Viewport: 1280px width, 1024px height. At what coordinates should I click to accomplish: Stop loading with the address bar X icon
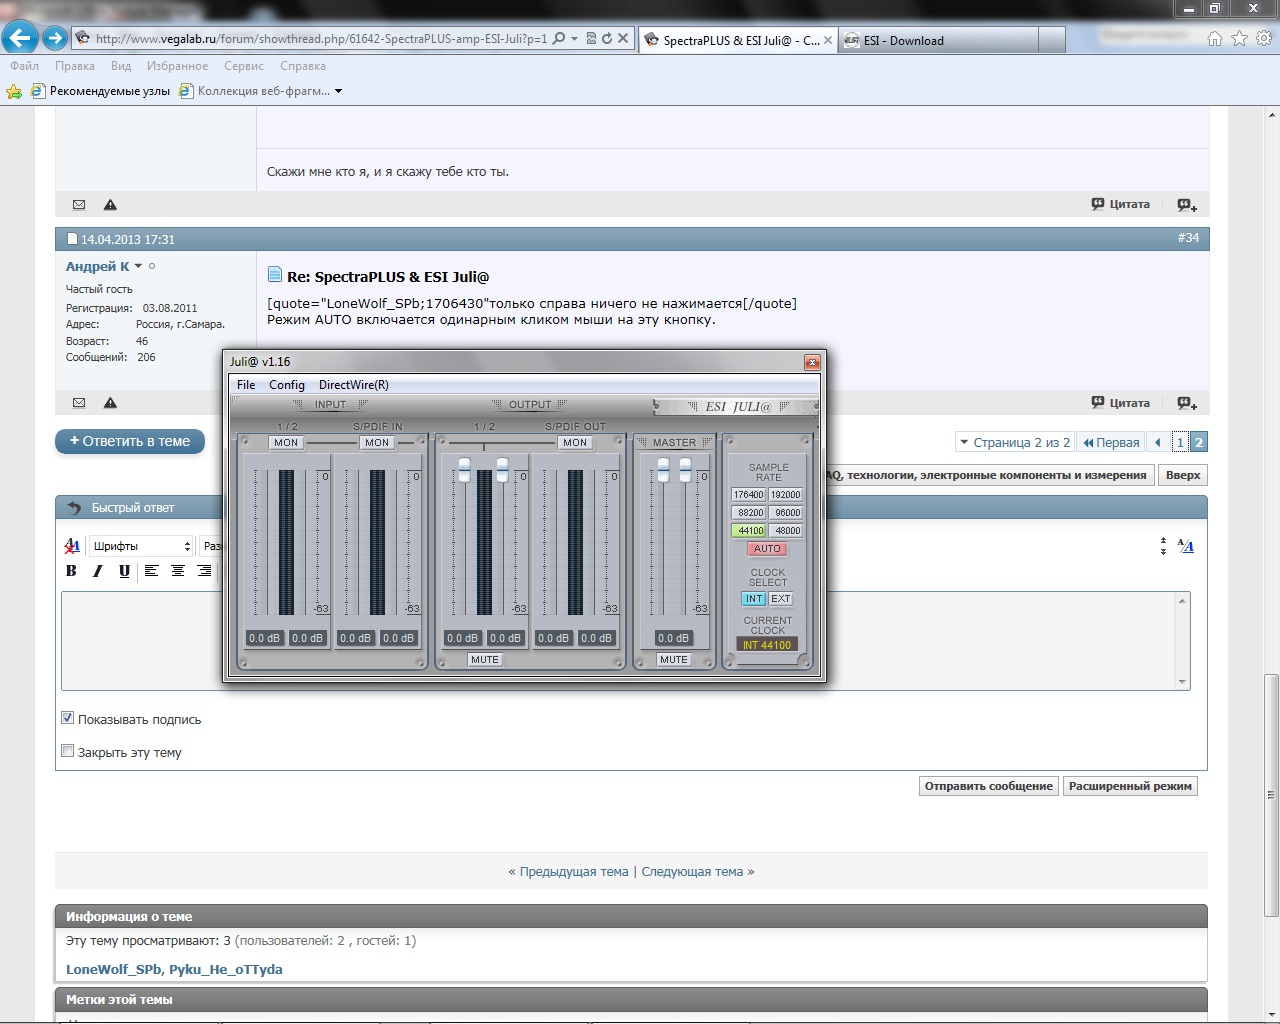(x=623, y=39)
